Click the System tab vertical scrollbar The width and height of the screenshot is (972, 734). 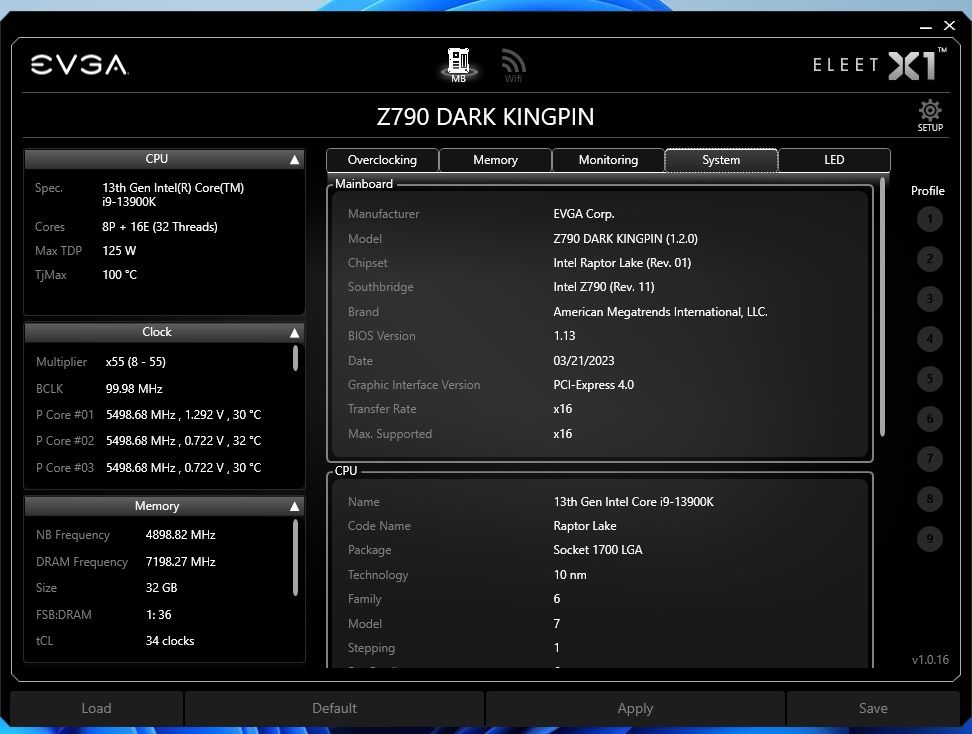point(882,307)
